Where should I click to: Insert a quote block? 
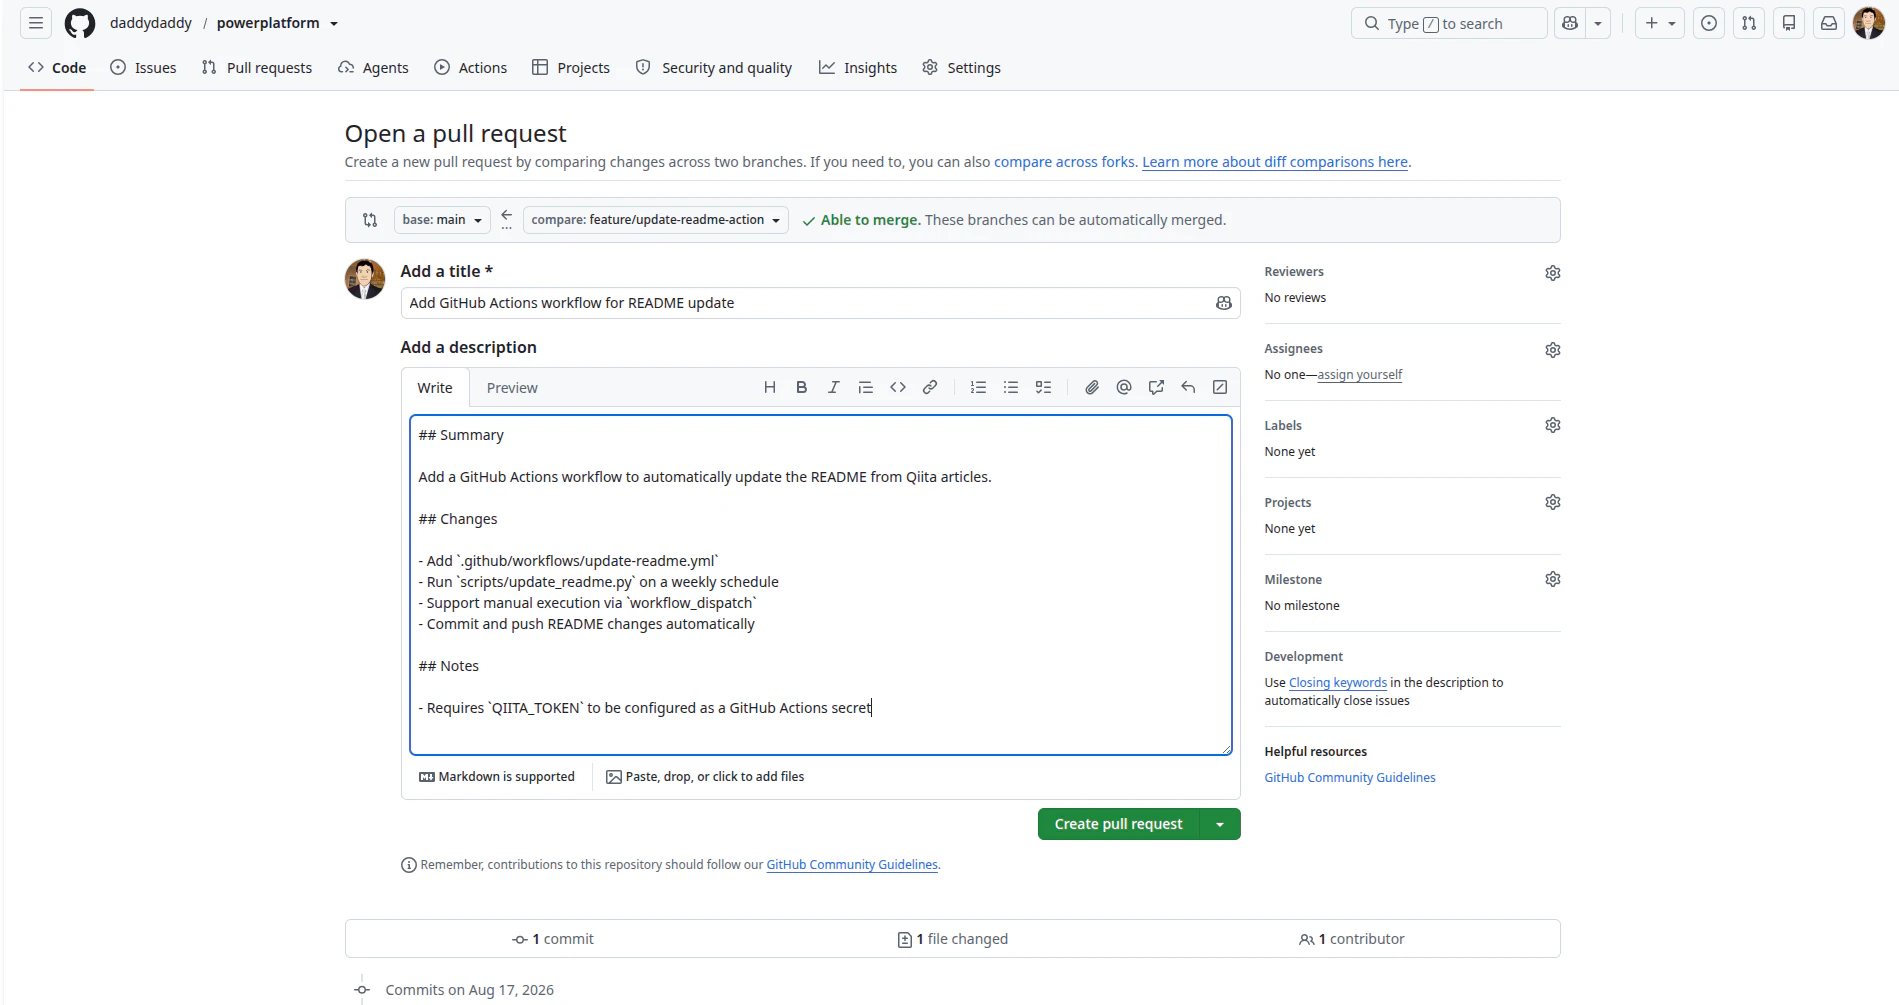866,387
